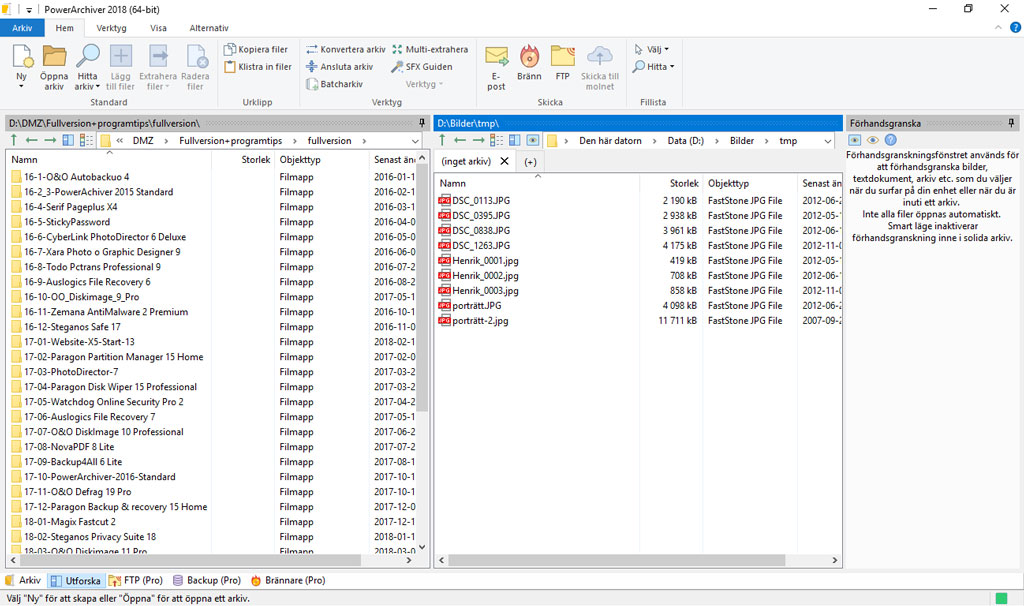Toggle list view icon in left pane toolbar
Screen dimensions: 1024x606
[86, 140]
